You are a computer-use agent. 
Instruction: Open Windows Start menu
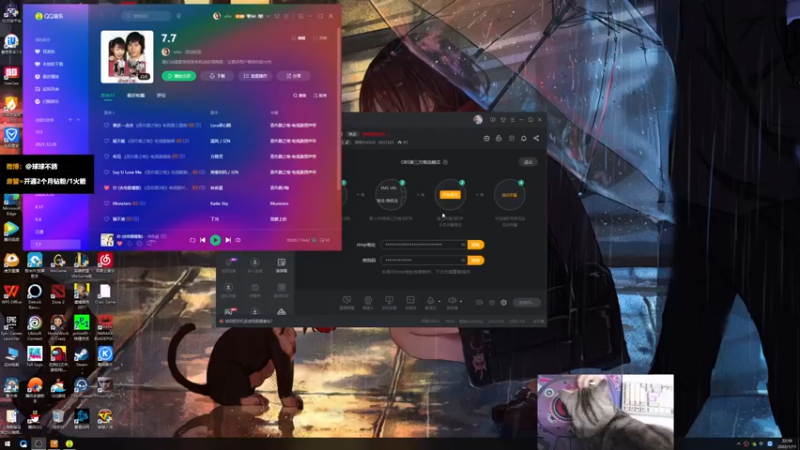(7, 444)
